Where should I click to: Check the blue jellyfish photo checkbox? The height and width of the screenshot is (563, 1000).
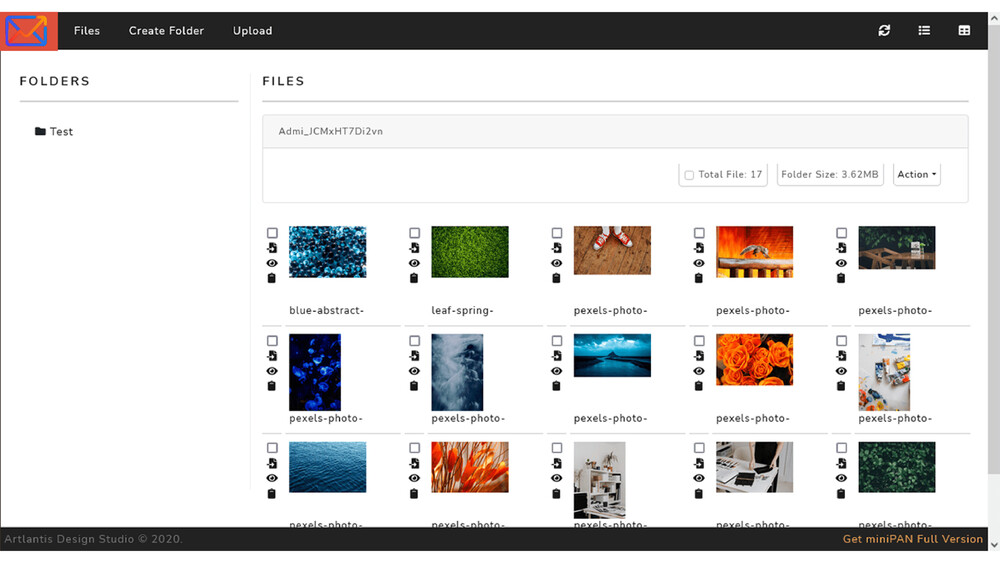[x=272, y=340]
